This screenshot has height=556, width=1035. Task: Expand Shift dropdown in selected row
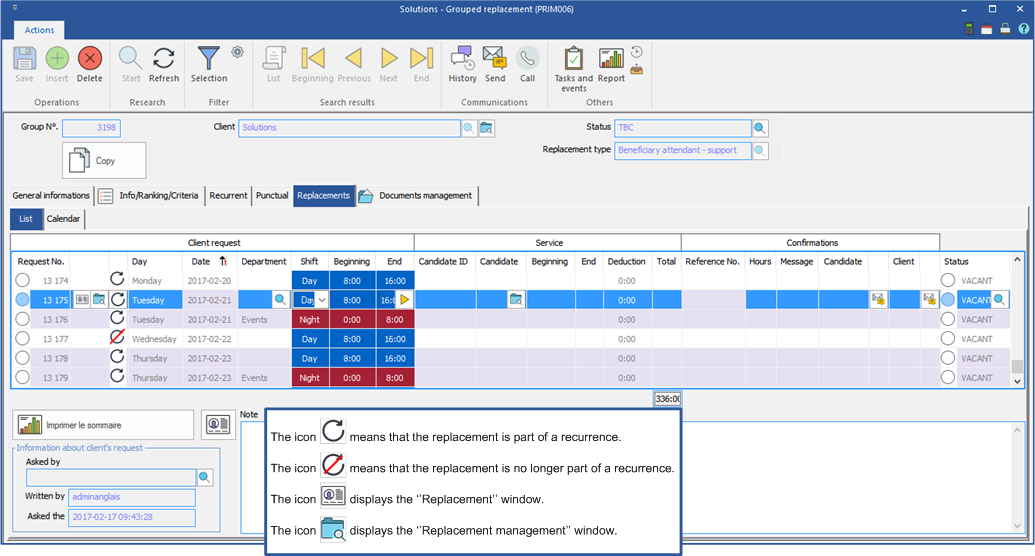pyautogui.click(x=321, y=300)
